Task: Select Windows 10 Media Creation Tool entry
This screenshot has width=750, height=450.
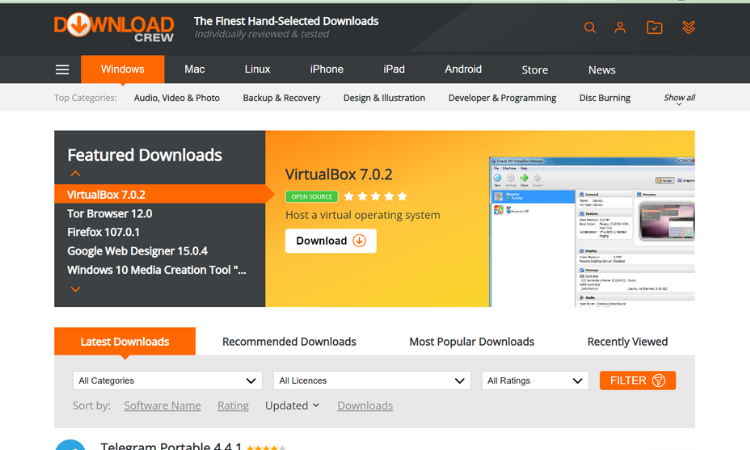Action: [x=156, y=270]
